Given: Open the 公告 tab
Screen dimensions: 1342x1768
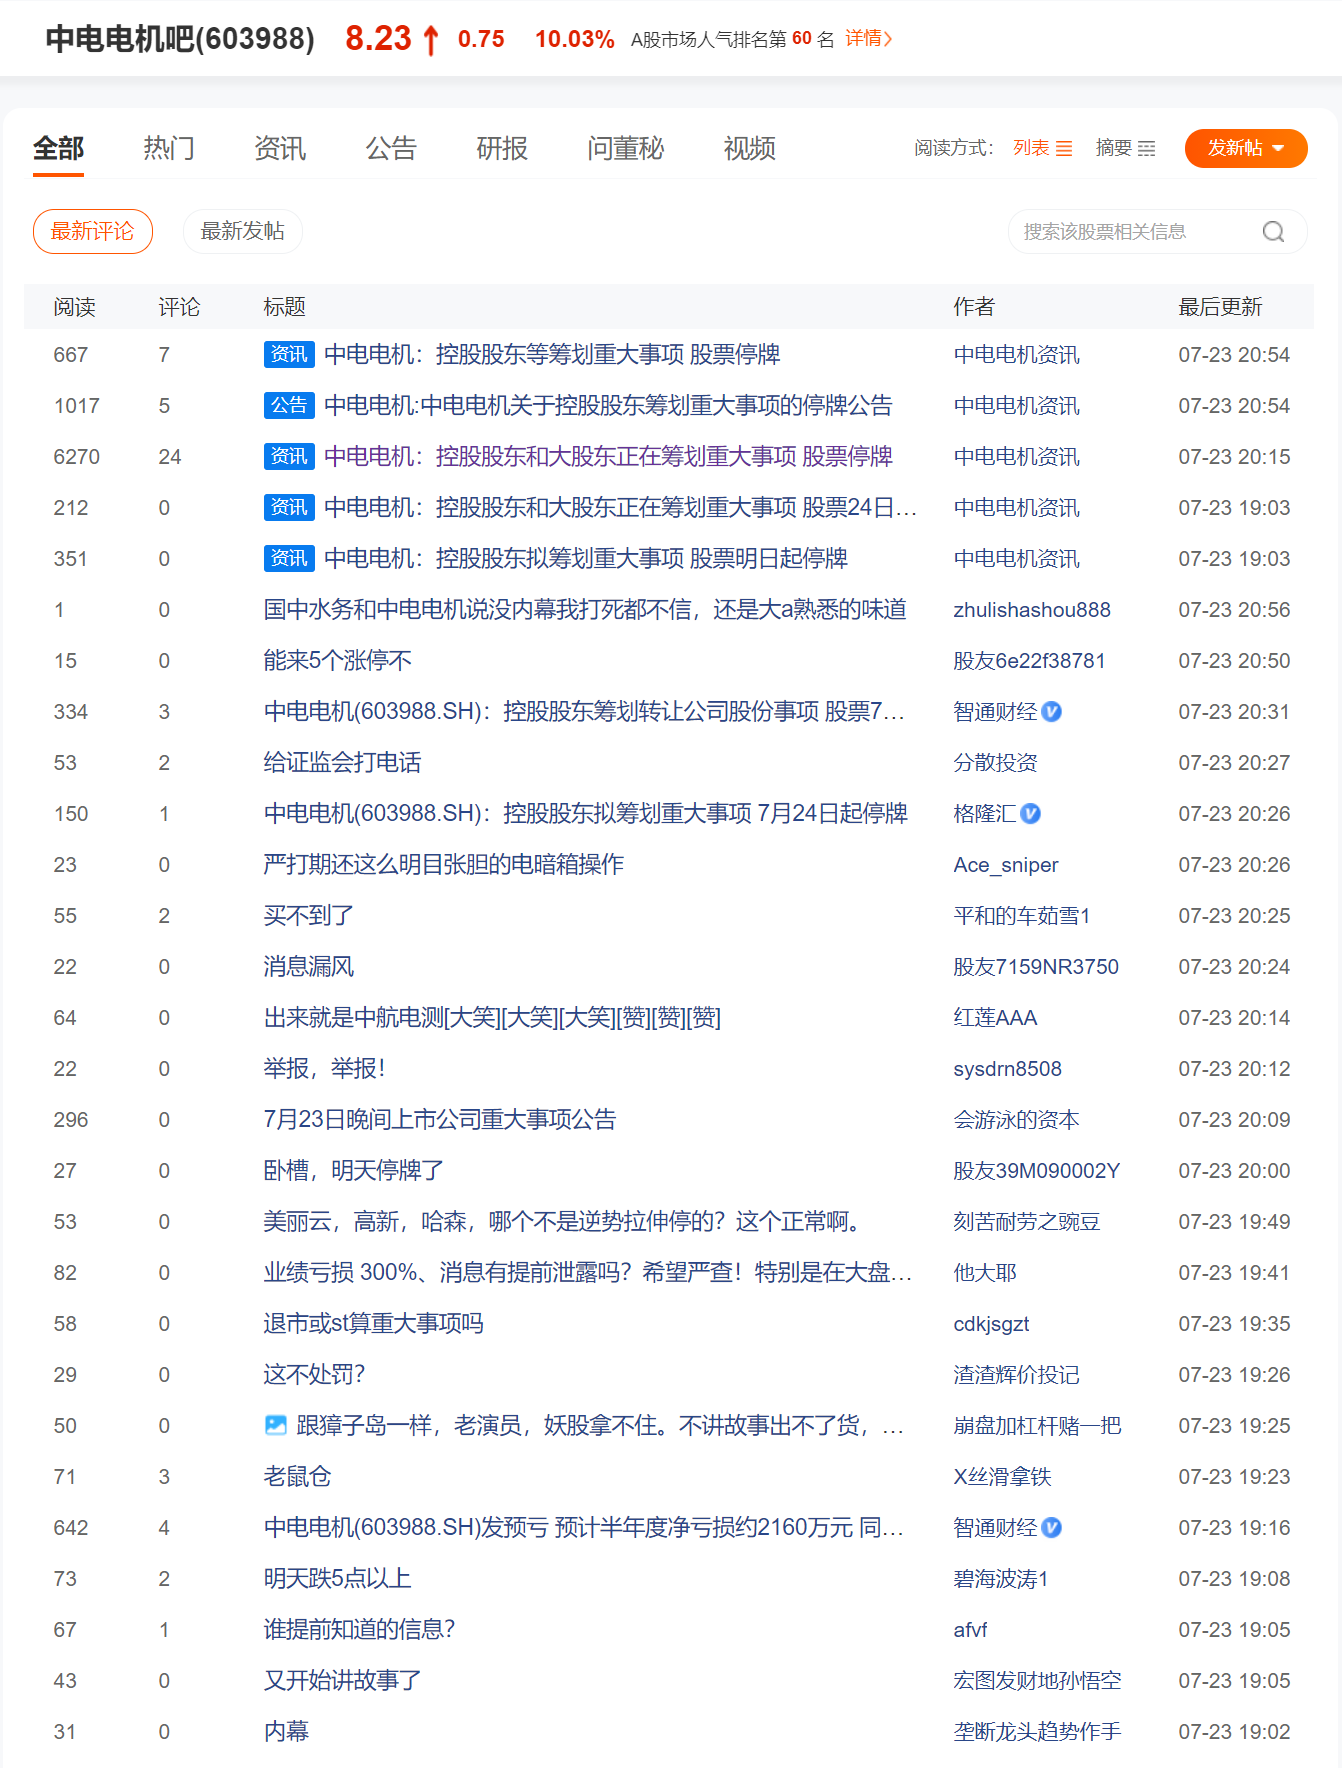Looking at the screenshot, I should tap(391, 149).
